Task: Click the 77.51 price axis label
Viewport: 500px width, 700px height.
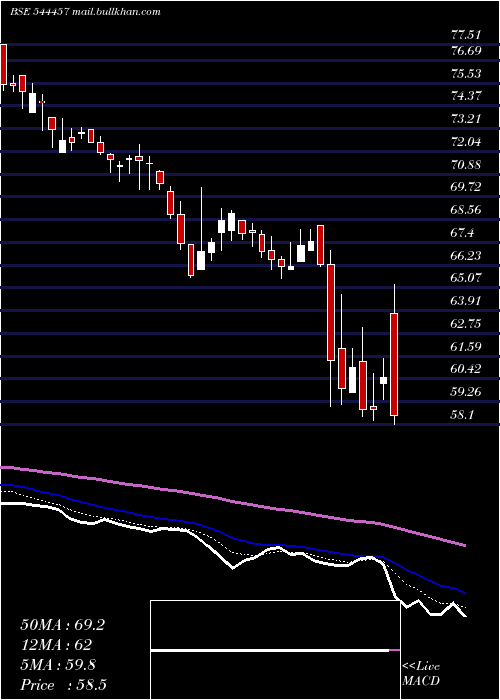Action: [466, 35]
